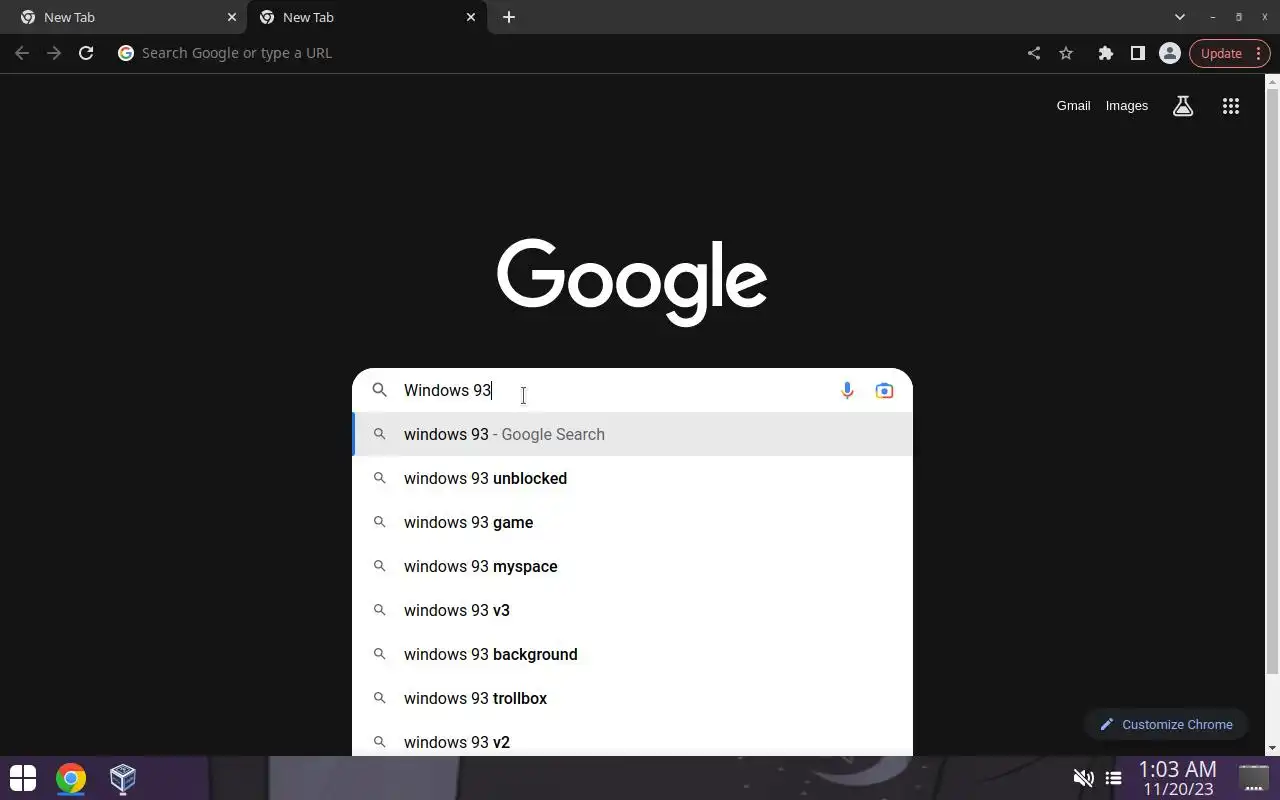The height and width of the screenshot is (800, 1280).
Task: Reload the current page
Action: 86,53
